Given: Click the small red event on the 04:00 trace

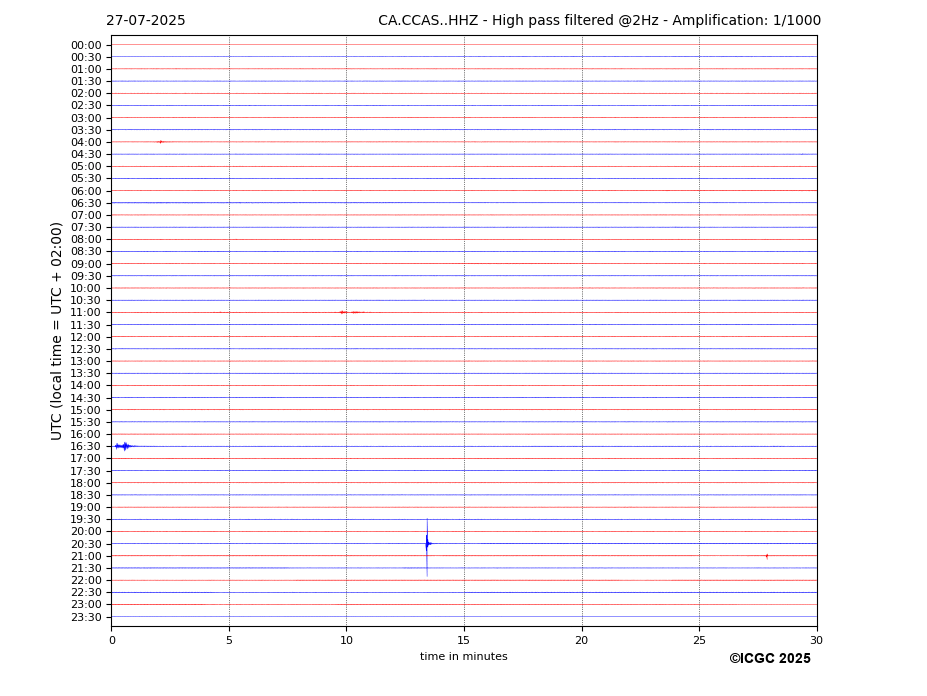Looking at the screenshot, I should coord(160,142).
